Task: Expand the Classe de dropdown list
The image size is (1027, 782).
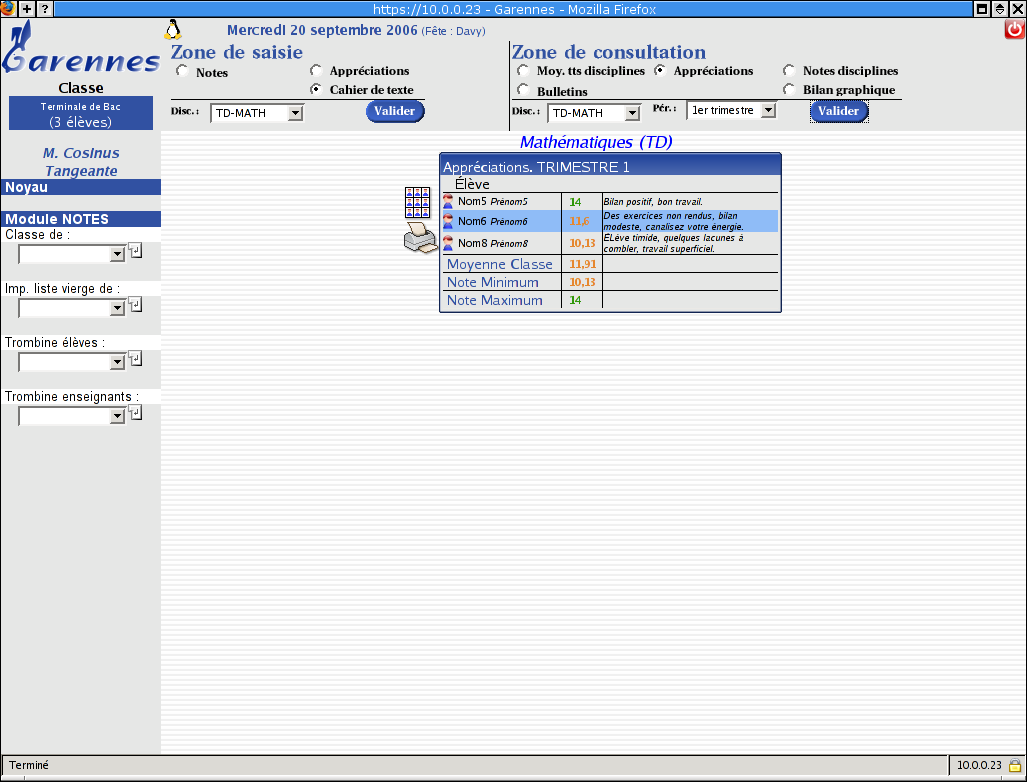Action: tap(117, 254)
